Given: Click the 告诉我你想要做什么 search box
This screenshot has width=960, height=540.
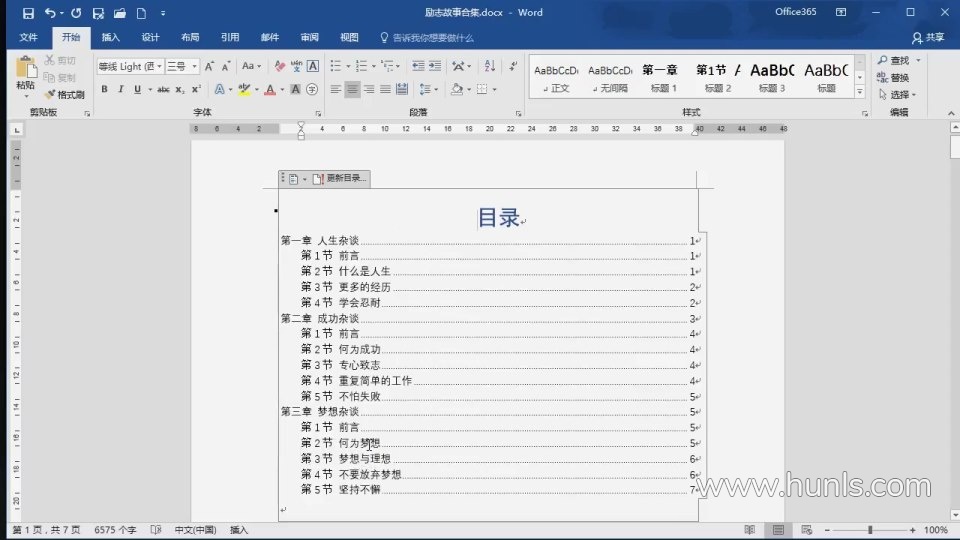Looking at the screenshot, I should [432, 37].
